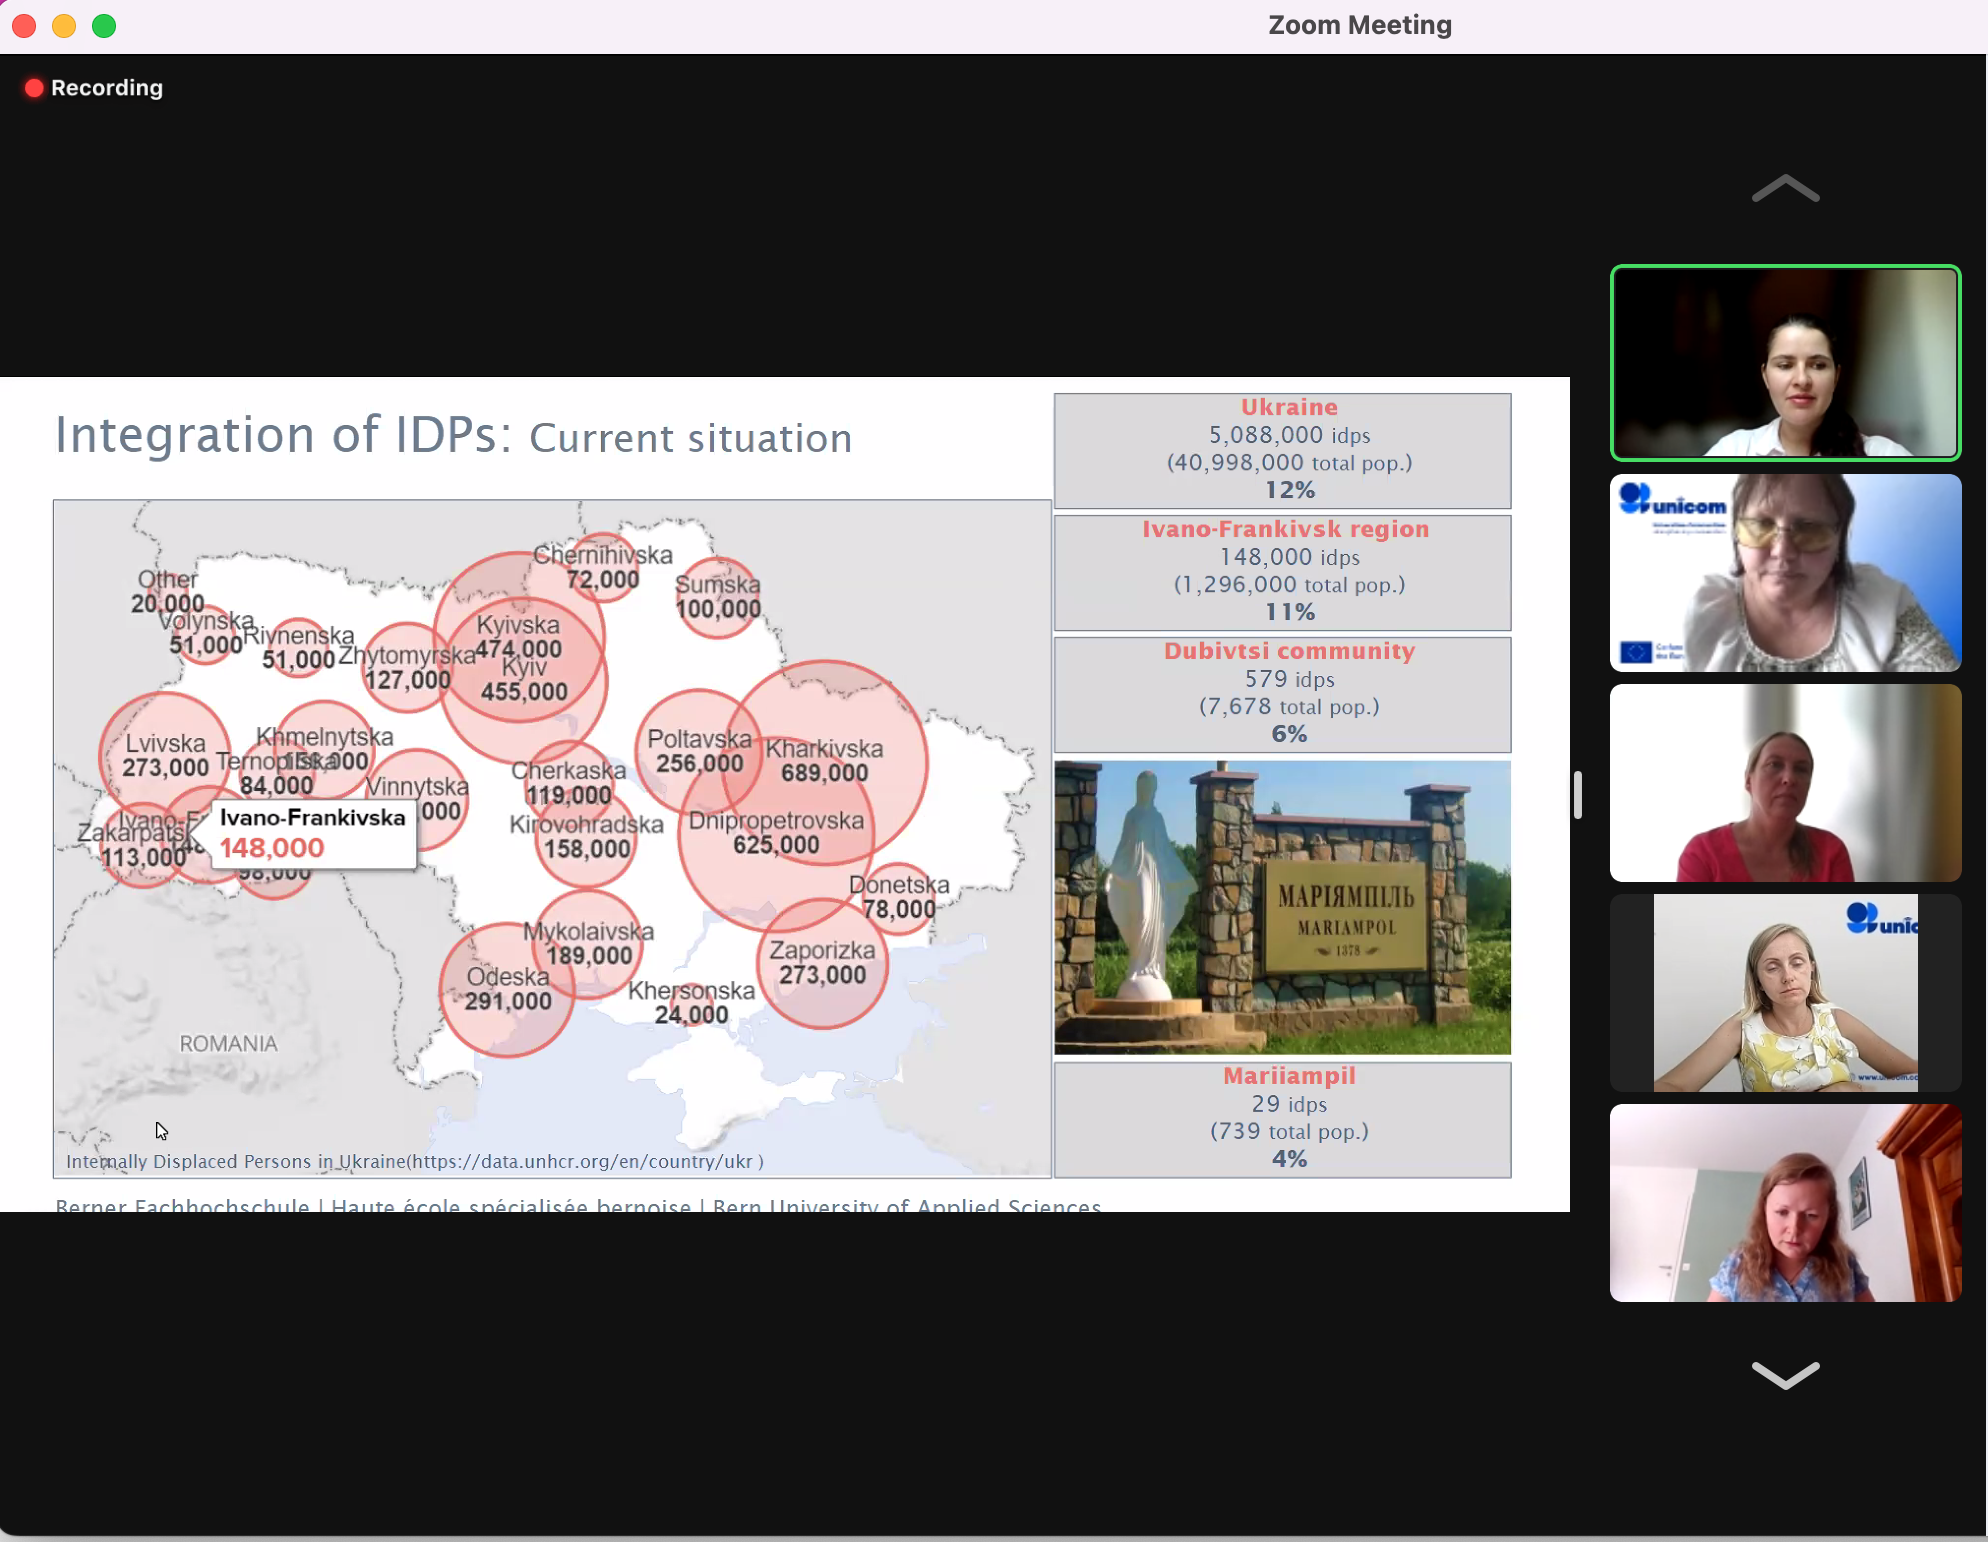Click the Poltavska 256,000 bubble label
Viewport: 1988px width, 1542px height.
click(699, 751)
